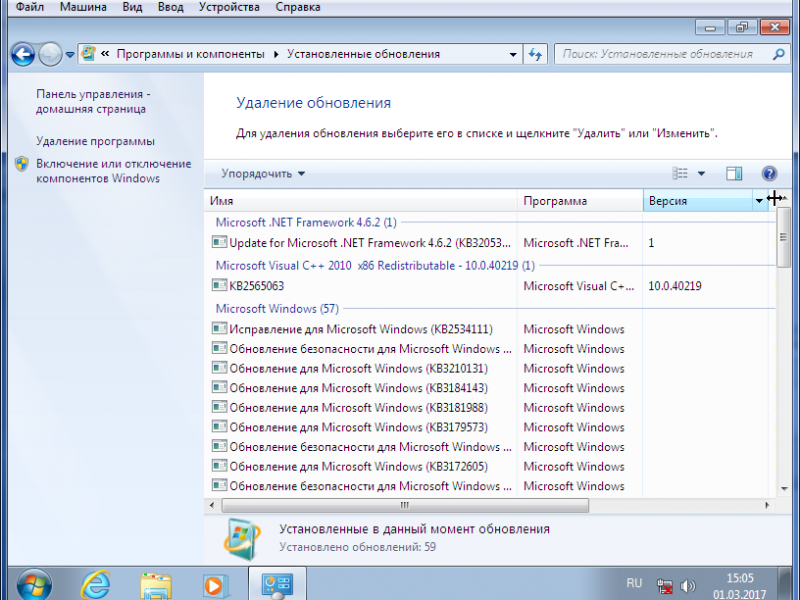This screenshot has height=600, width=800.
Task: Sort by the Программа column header
Action: tap(580, 201)
